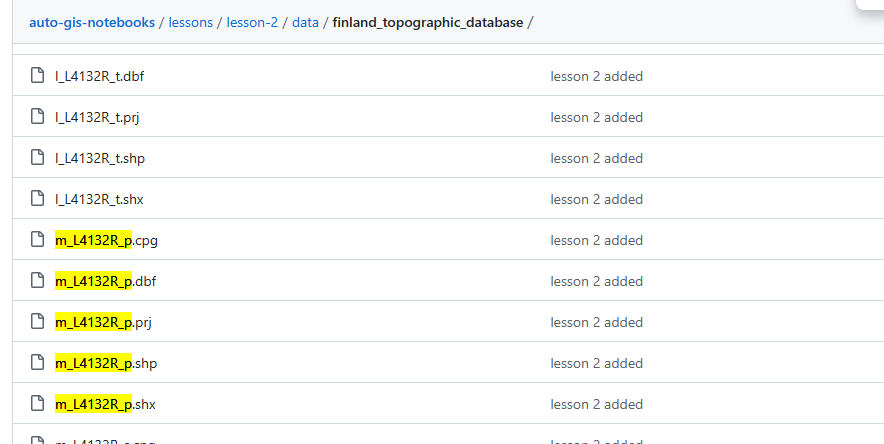Click file icon beside m_L4132R_p.shx

(x=38, y=404)
